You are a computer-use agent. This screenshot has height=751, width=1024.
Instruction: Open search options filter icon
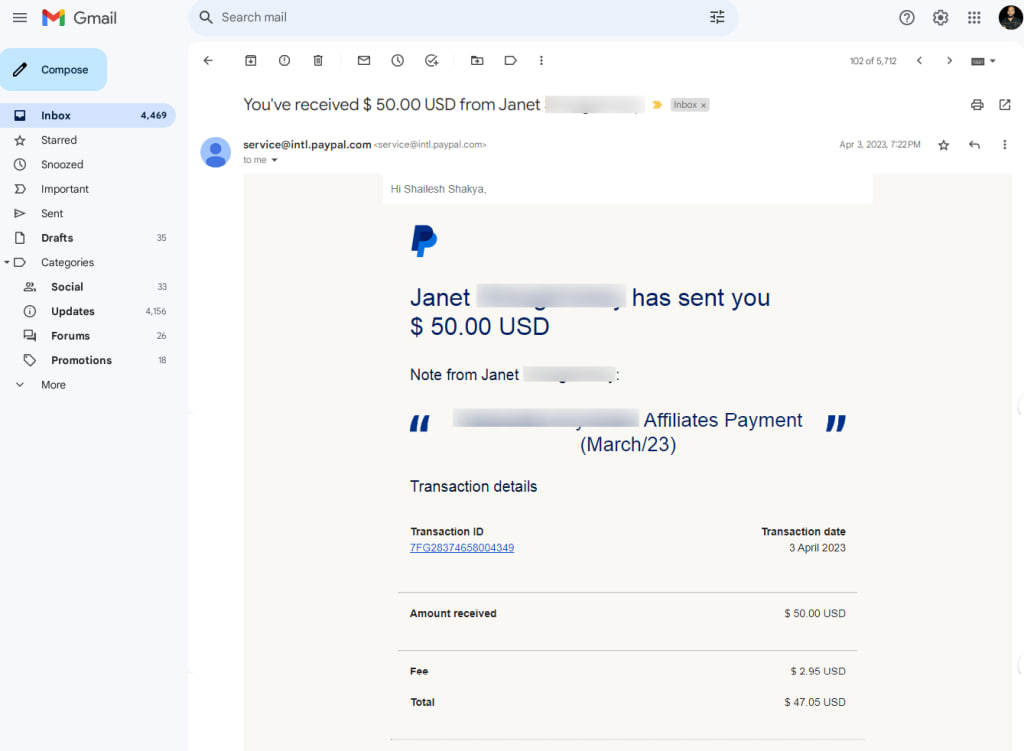pyautogui.click(x=717, y=18)
